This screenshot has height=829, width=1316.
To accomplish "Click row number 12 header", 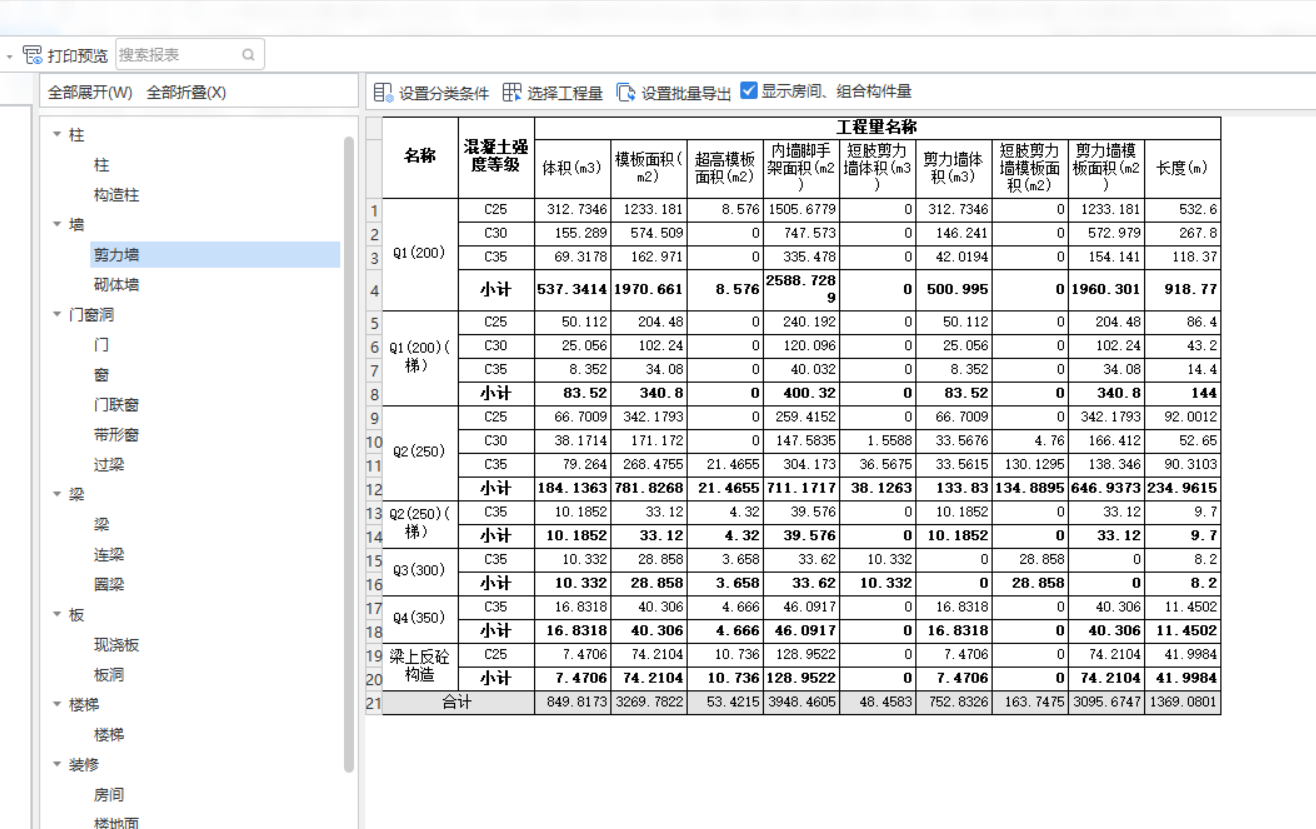I will point(374,489).
